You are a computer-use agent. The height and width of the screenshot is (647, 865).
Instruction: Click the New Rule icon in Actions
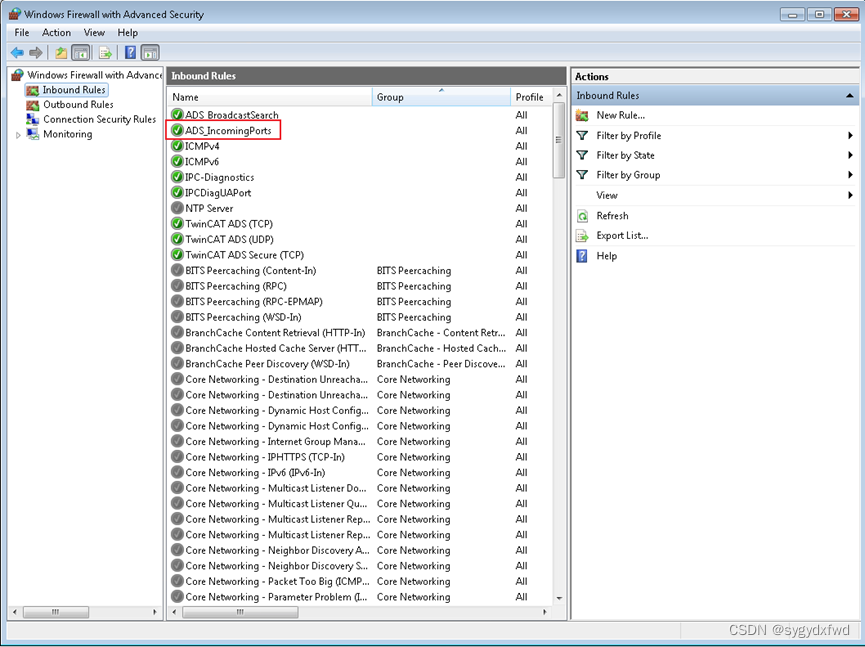pyautogui.click(x=582, y=115)
